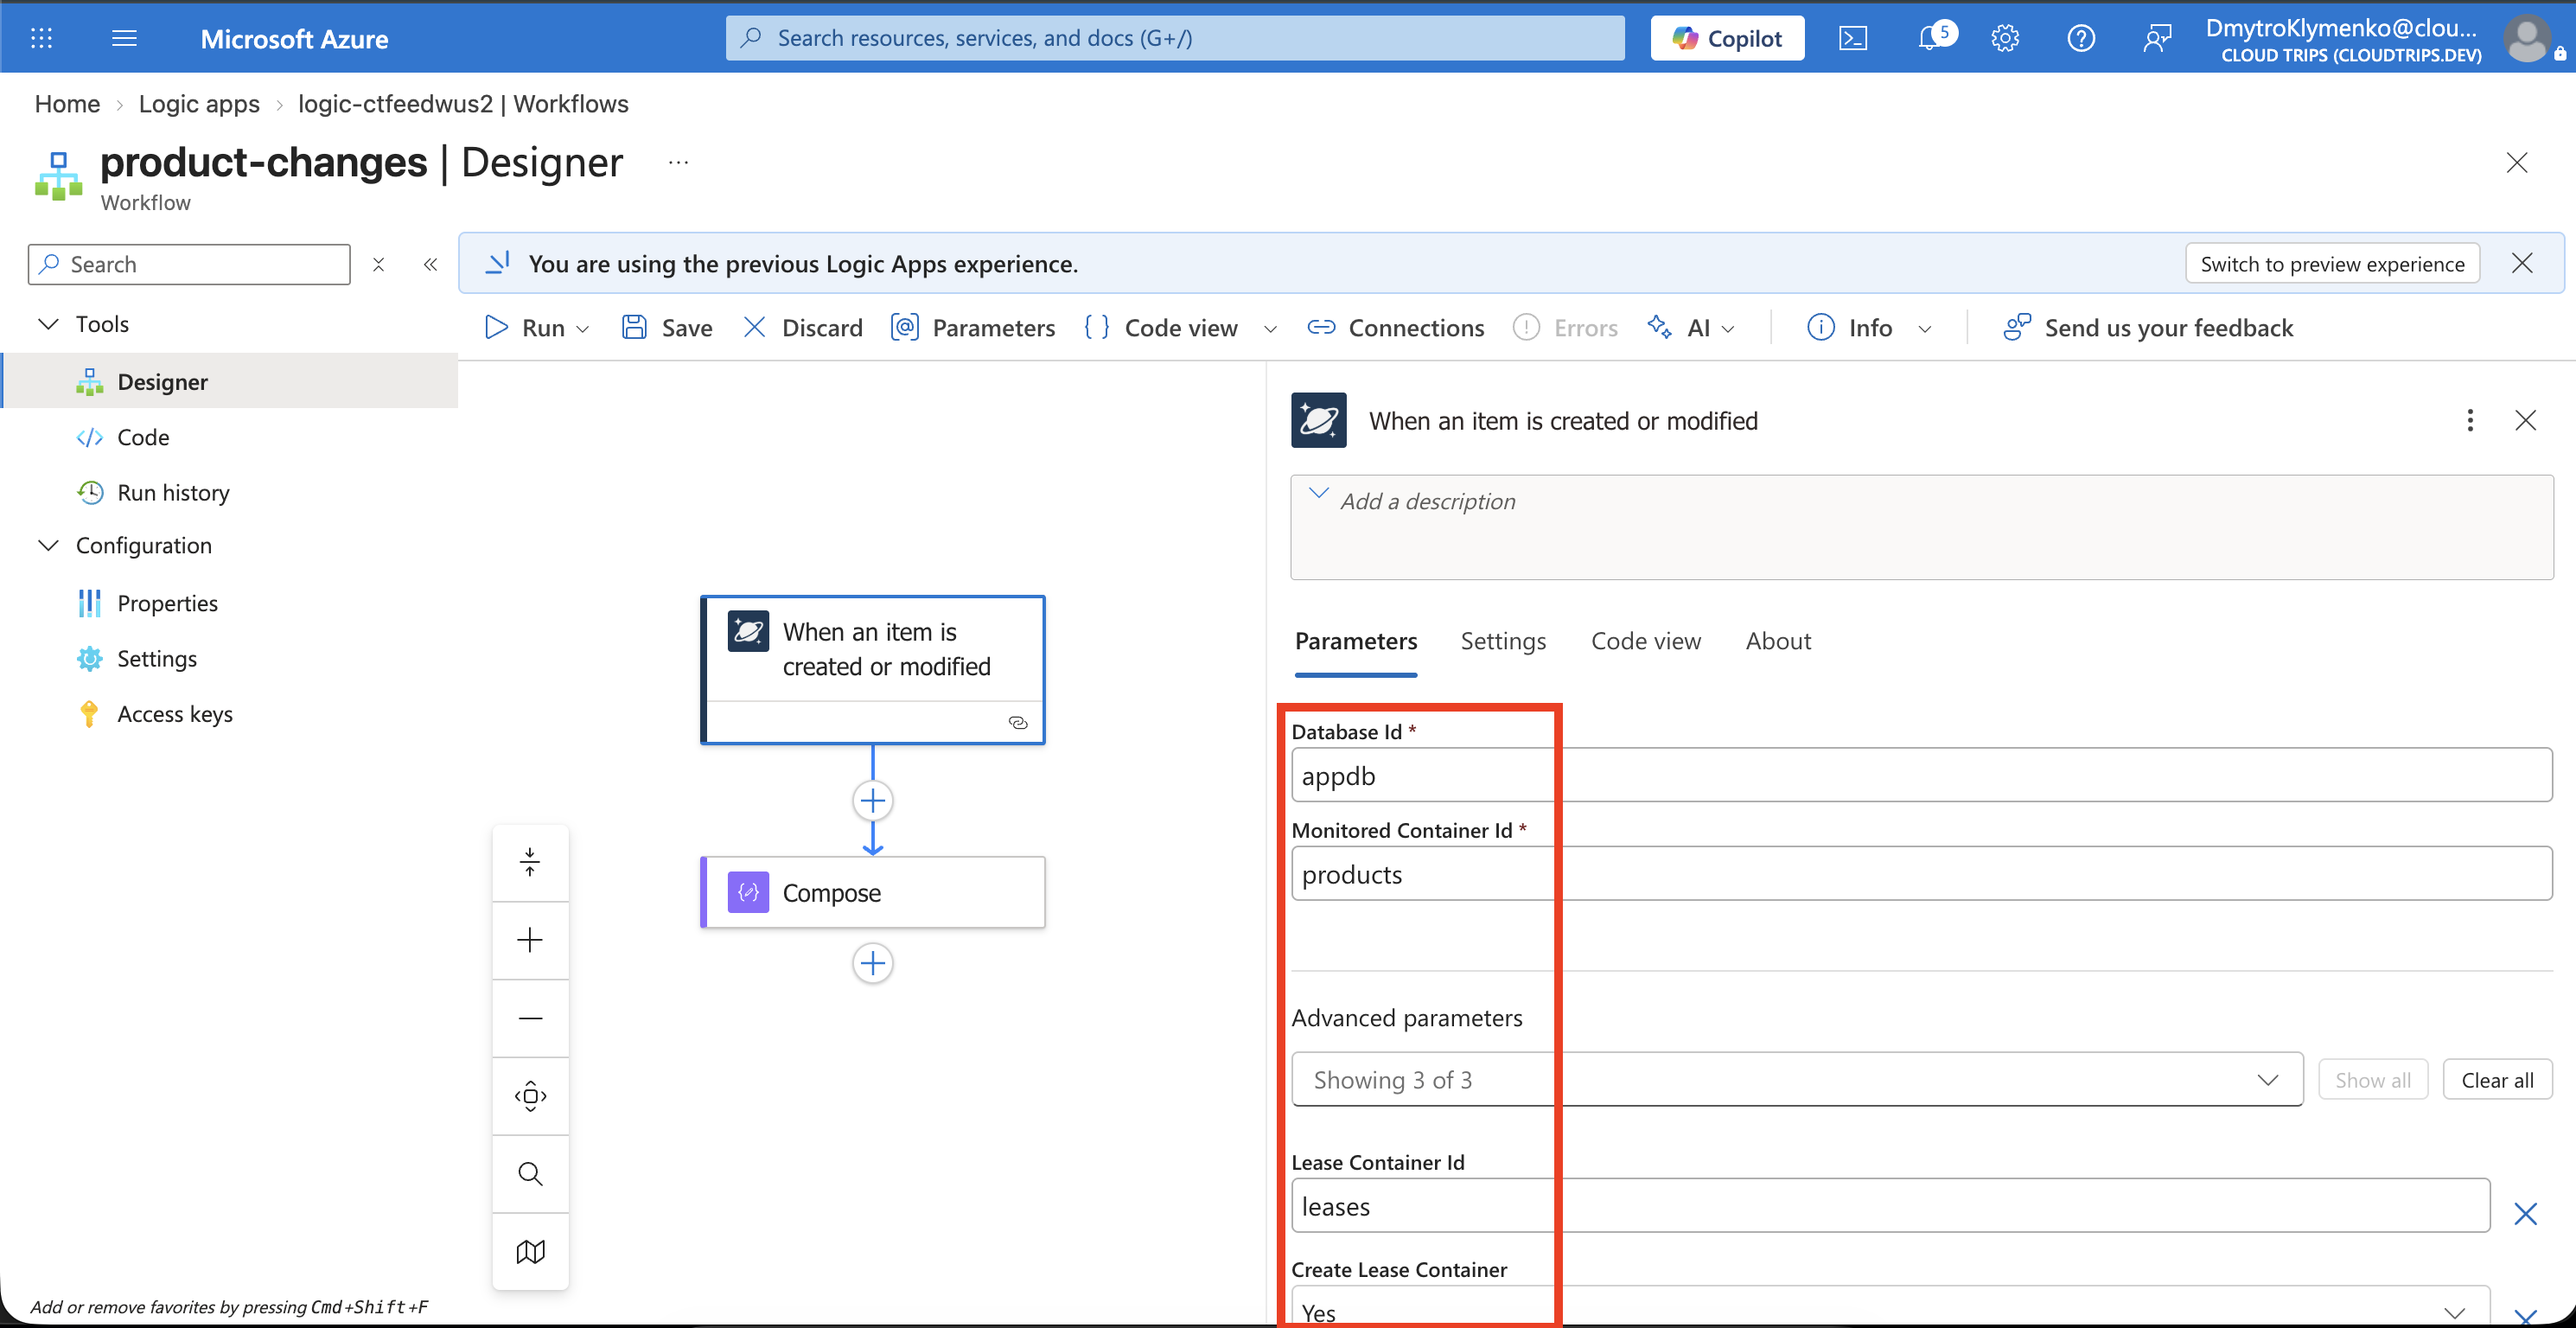Focus the sidebar Search field
Viewport: 2576px width, 1328px height.
pyautogui.click(x=189, y=264)
